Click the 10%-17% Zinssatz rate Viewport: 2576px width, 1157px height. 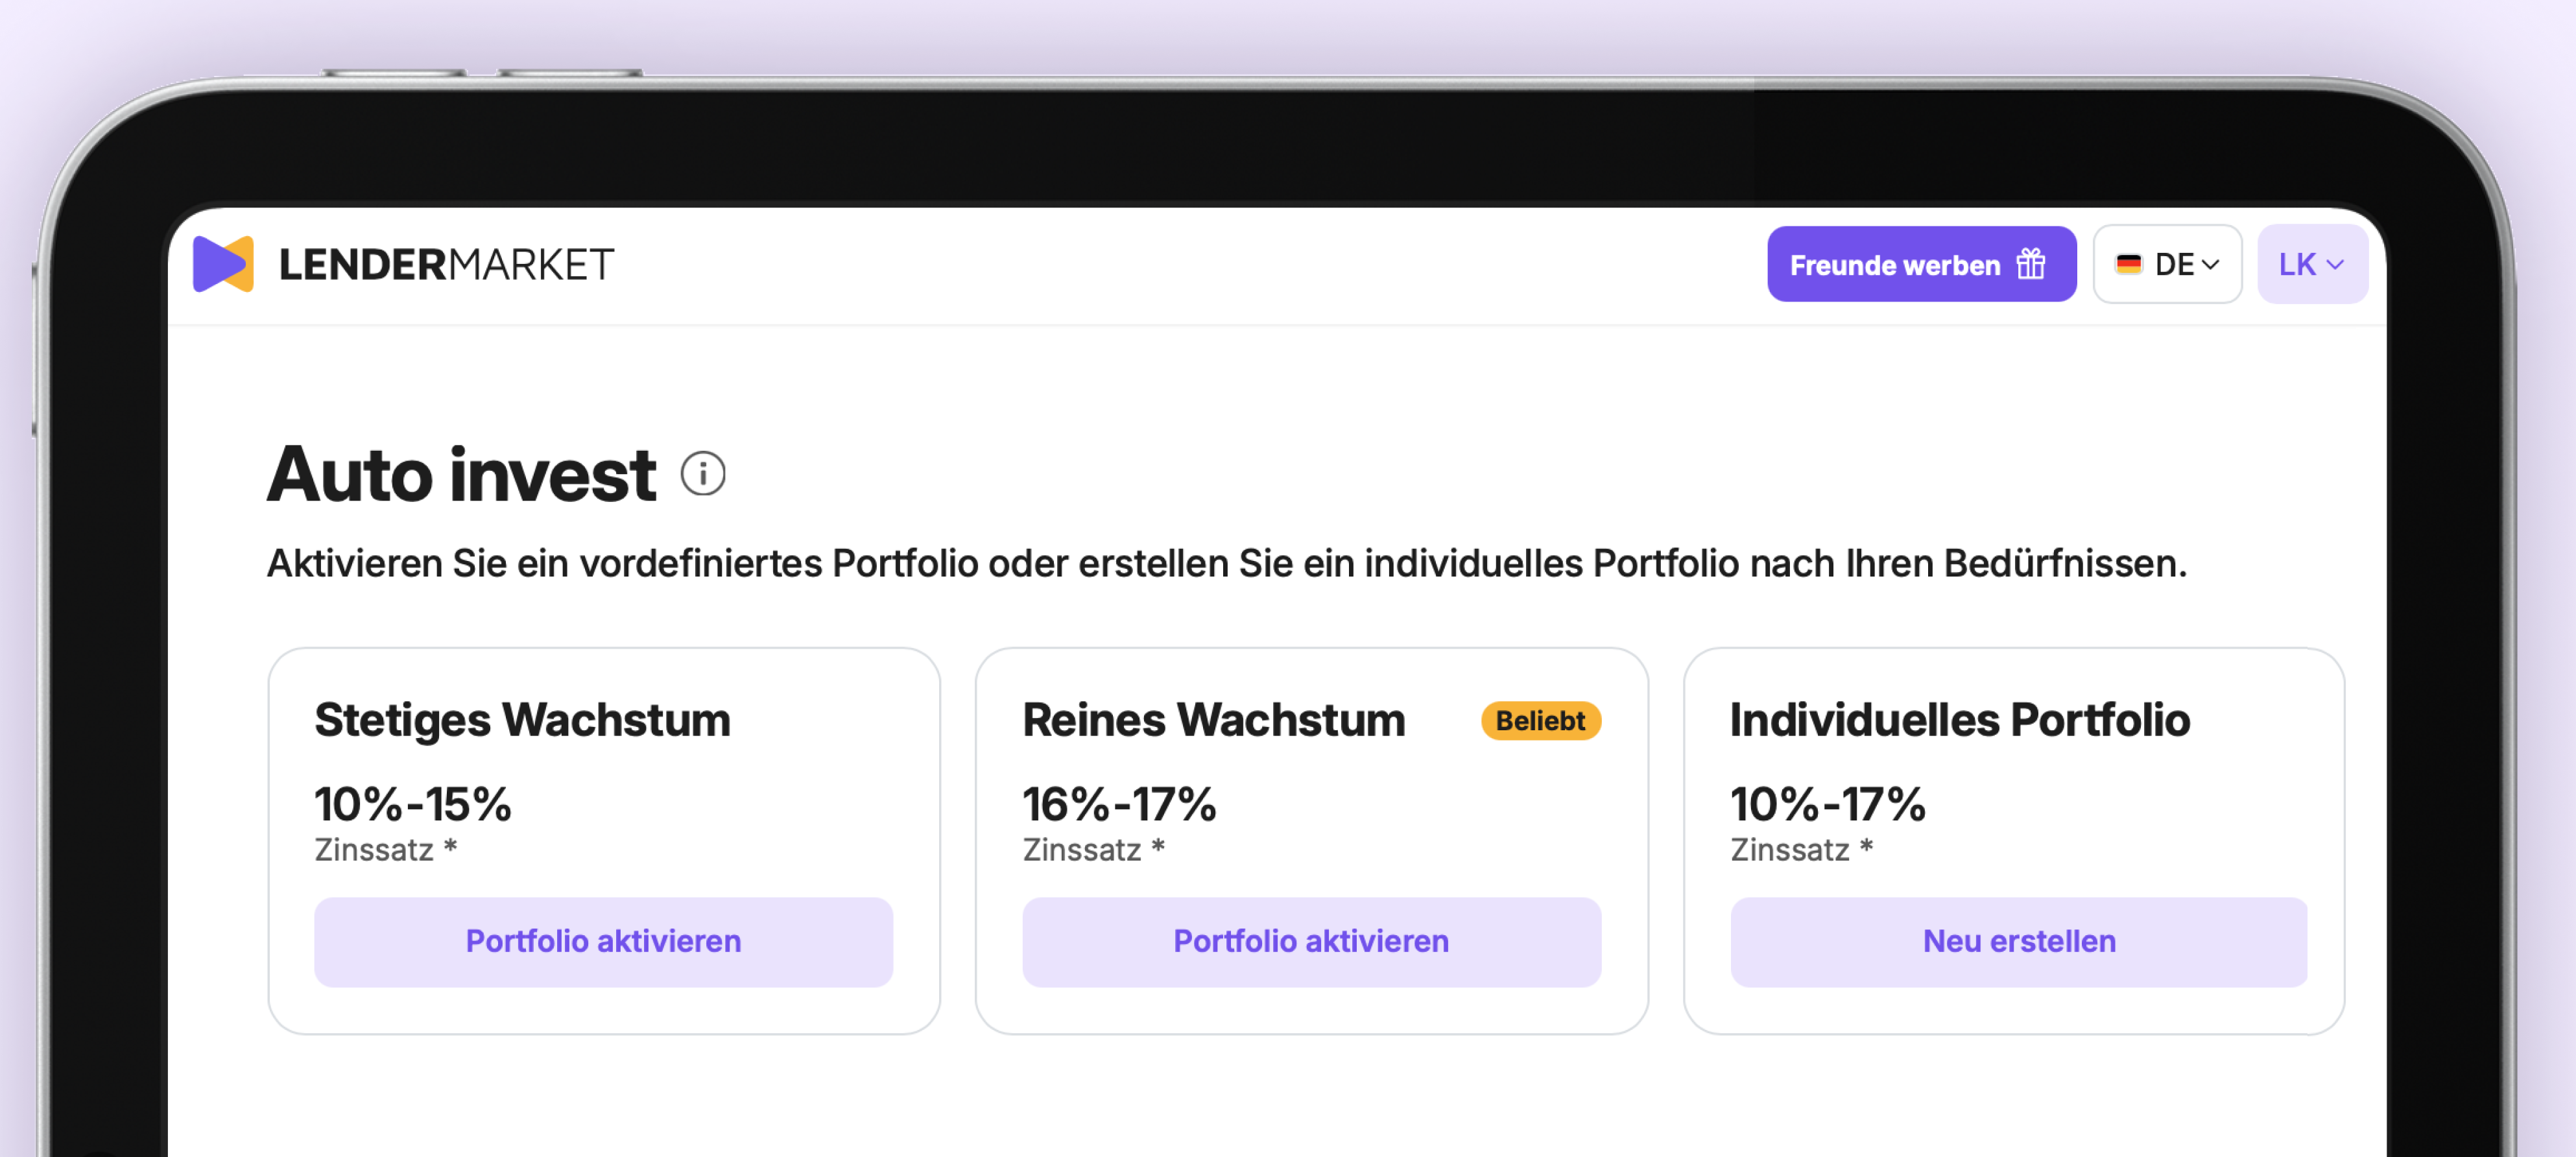coord(1827,804)
